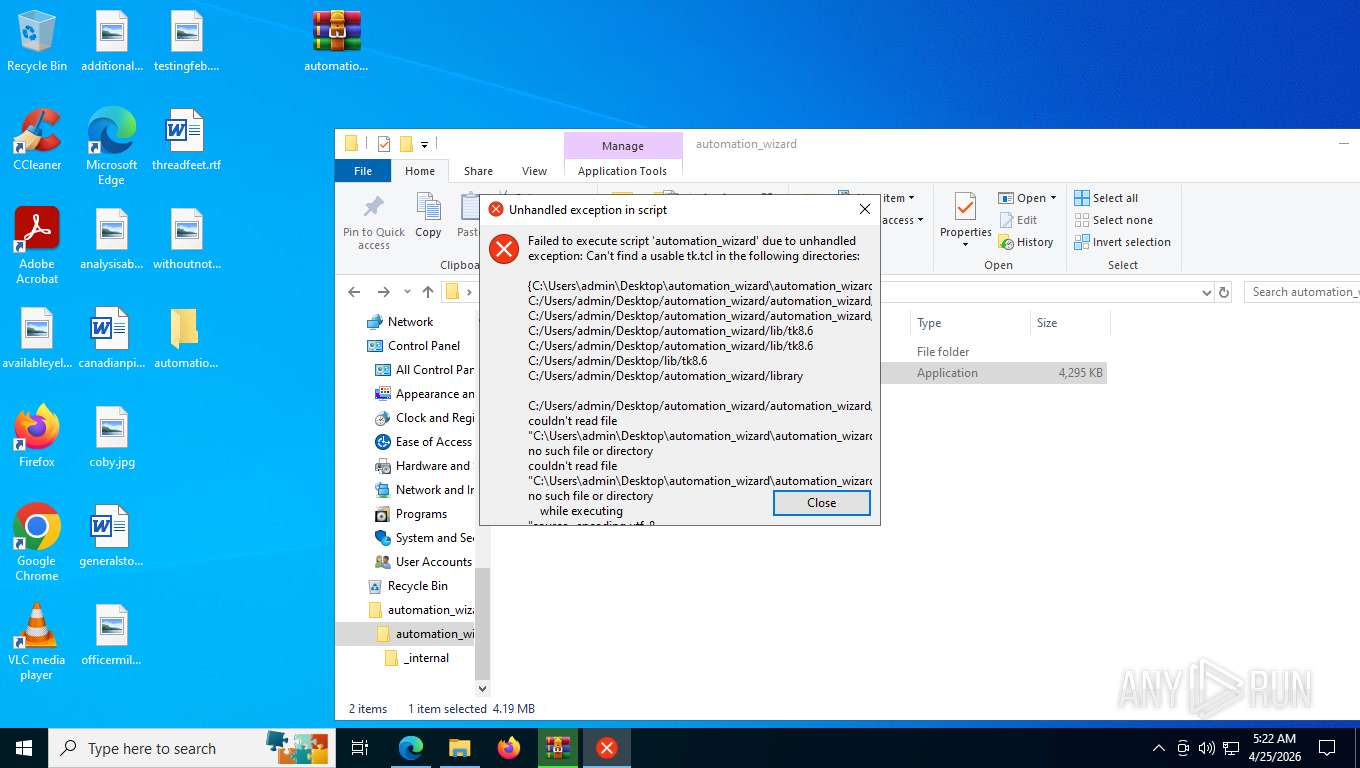The image size is (1360, 768).
Task: Select the automation folder icon on desktop
Action: pyautogui.click(x=186, y=338)
